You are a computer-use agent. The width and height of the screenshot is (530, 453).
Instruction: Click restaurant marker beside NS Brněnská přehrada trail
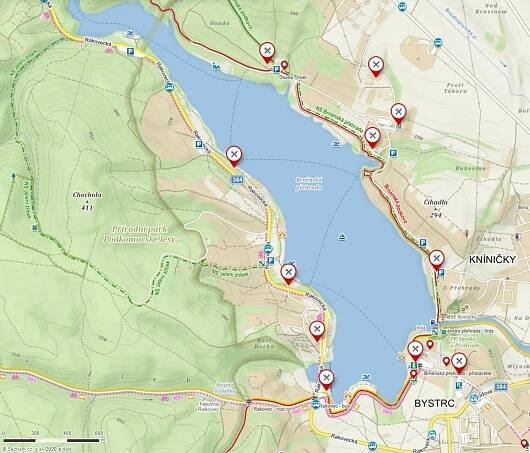[x=372, y=137]
